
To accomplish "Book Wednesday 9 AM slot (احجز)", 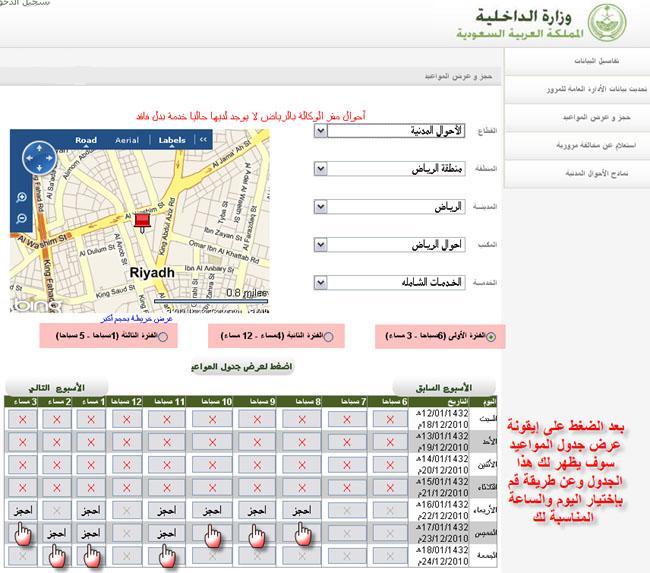I will click(x=257, y=511).
